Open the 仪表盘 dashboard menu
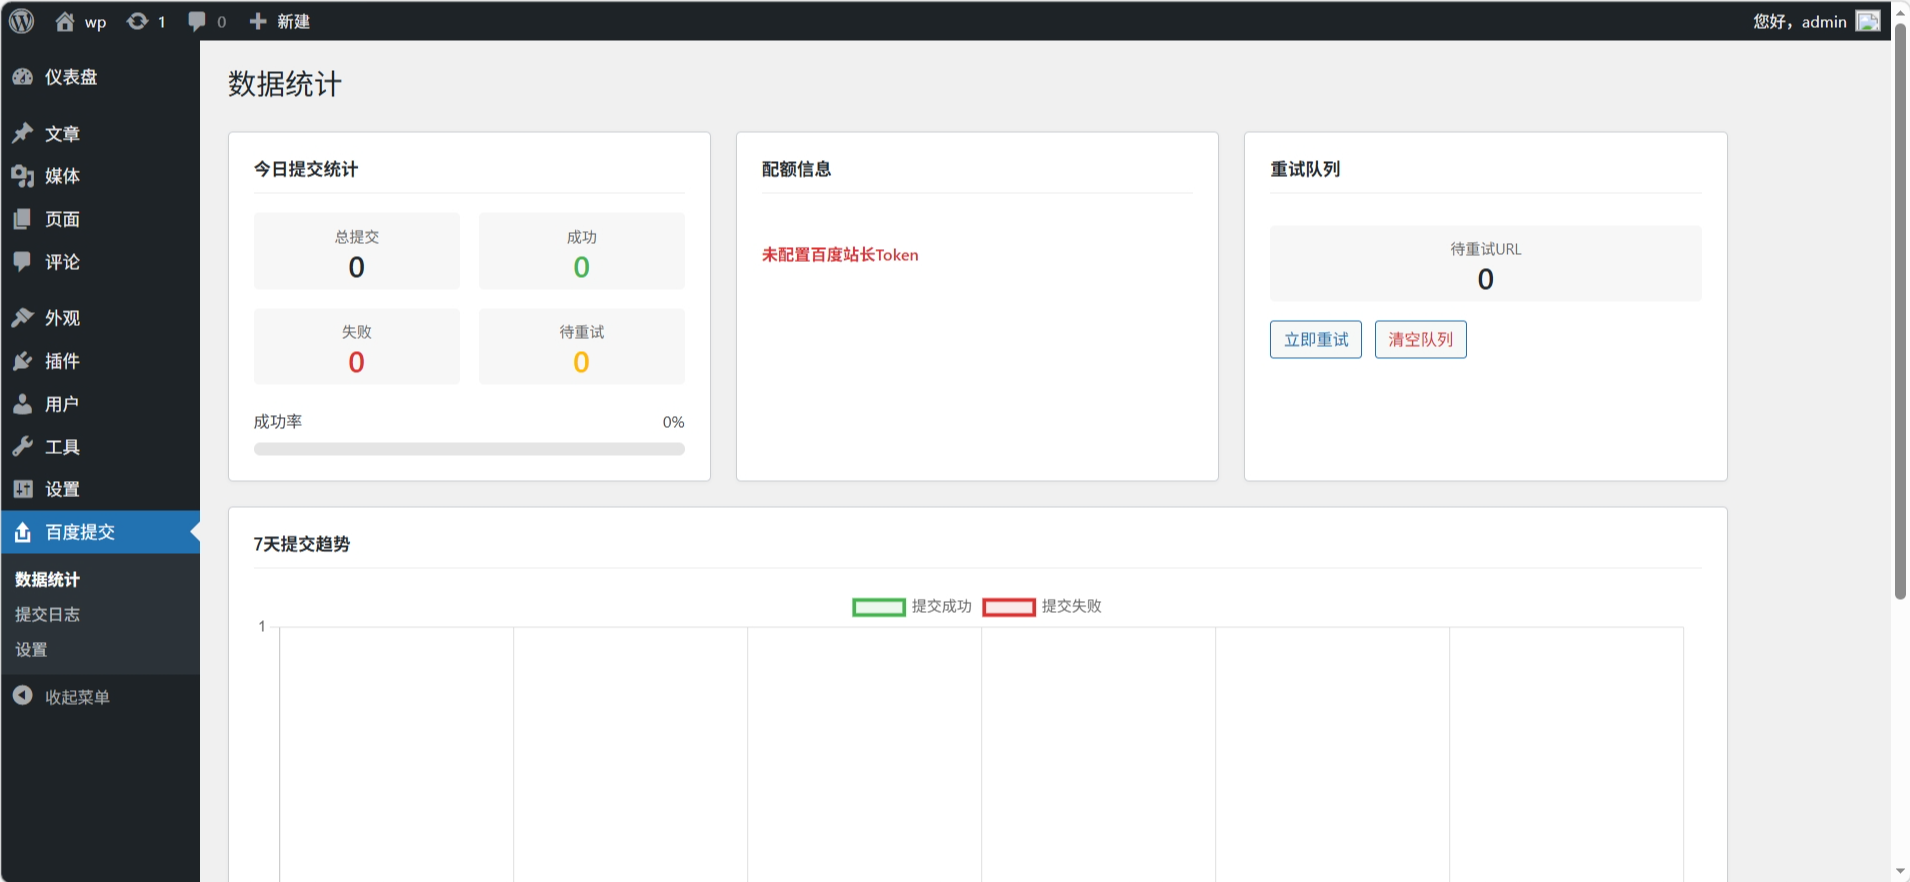 point(70,77)
